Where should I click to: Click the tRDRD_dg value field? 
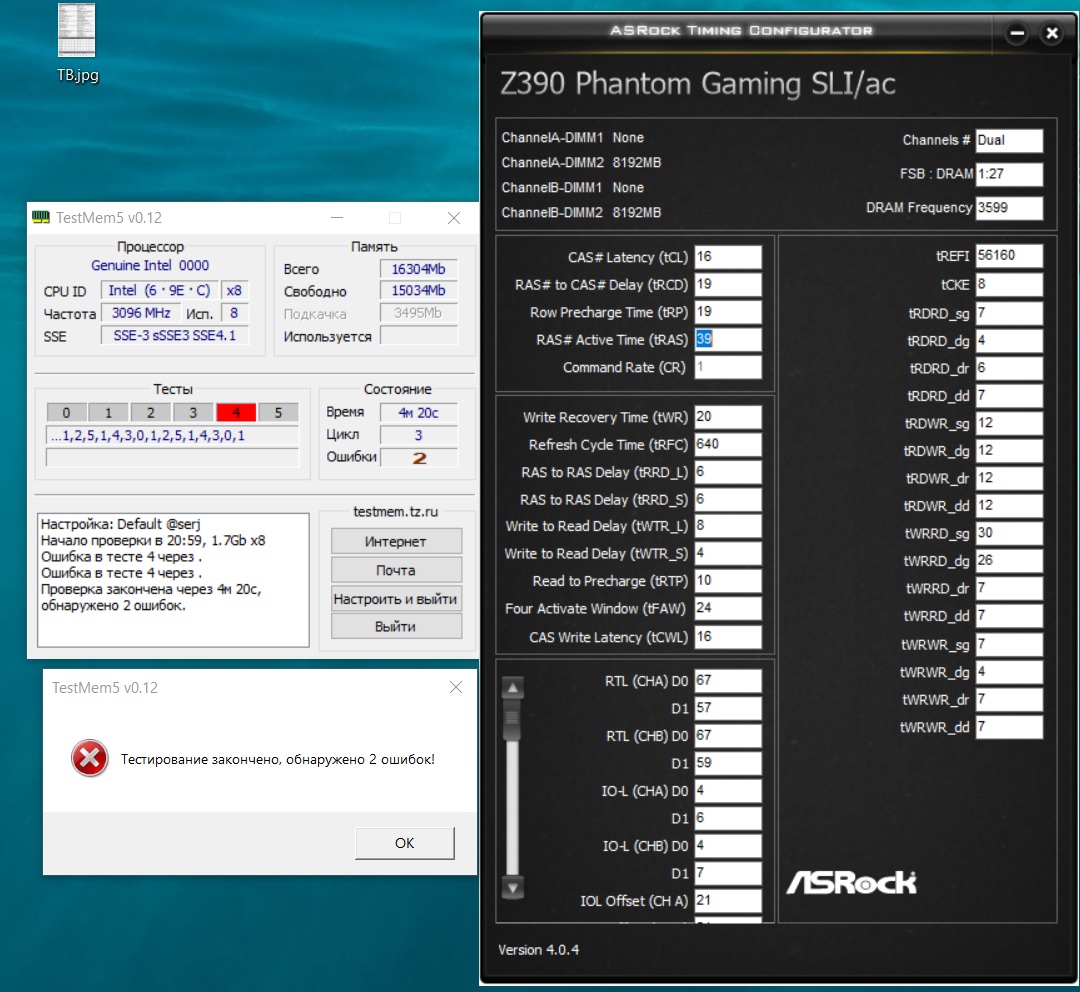point(1009,341)
